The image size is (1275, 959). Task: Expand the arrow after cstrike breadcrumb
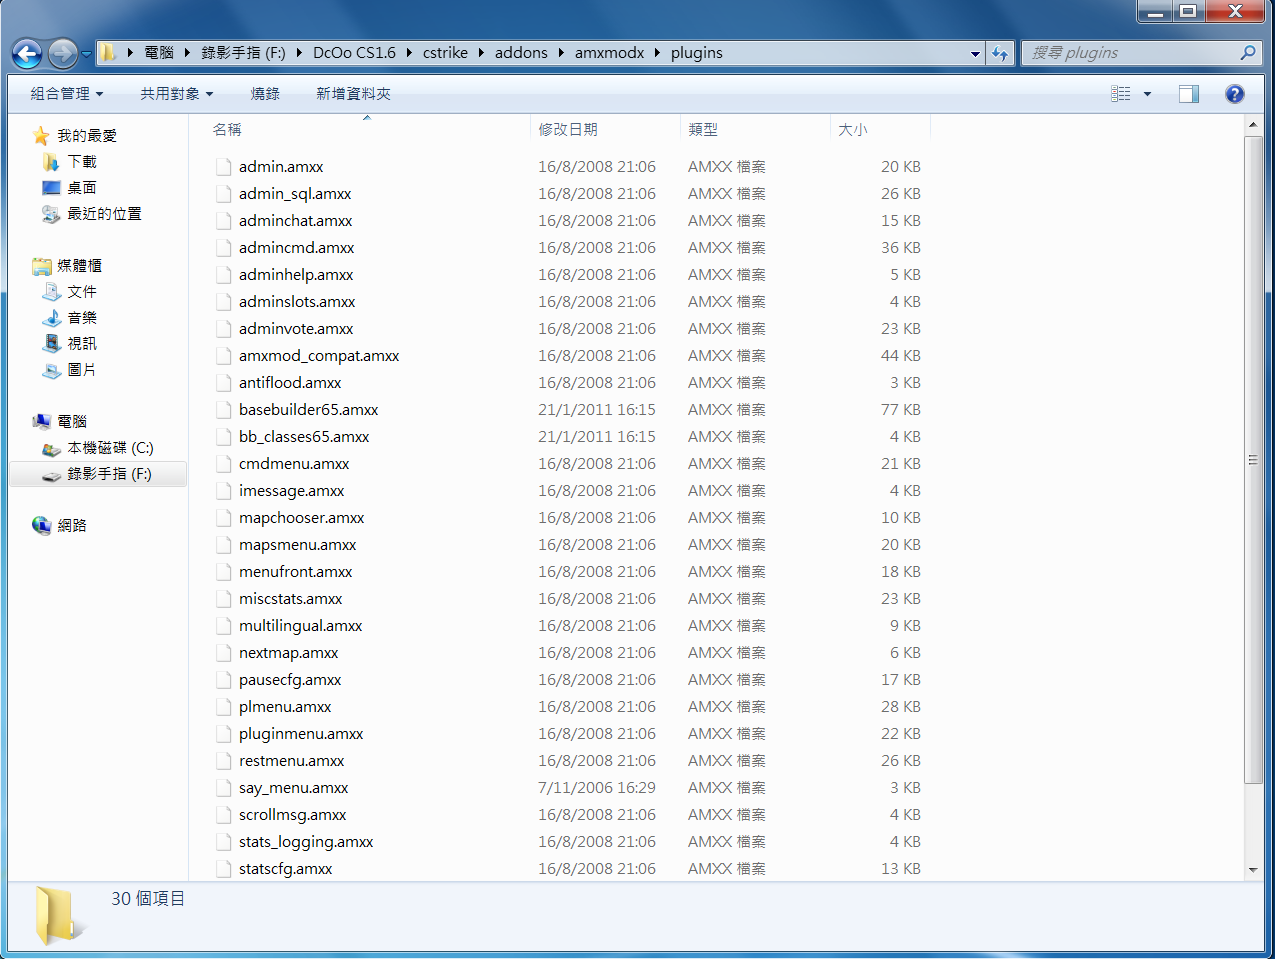tap(481, 53)
